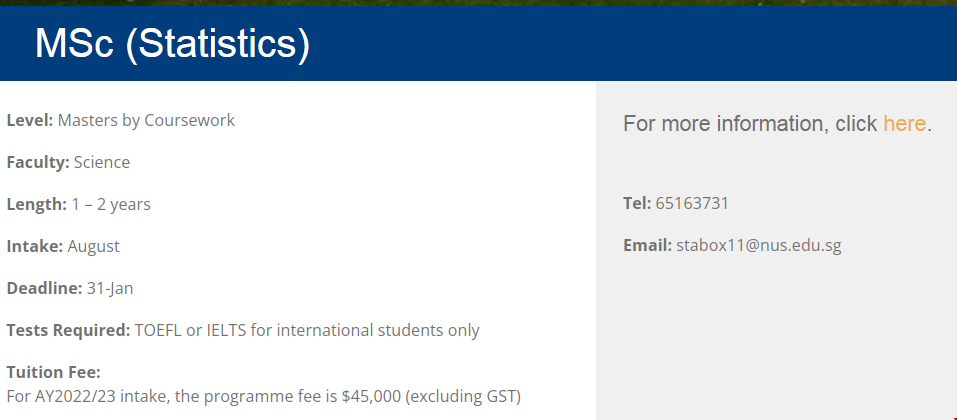Click the "For more information, click" text
This screenshot has height=420, width=957.
tap(750, 124)
